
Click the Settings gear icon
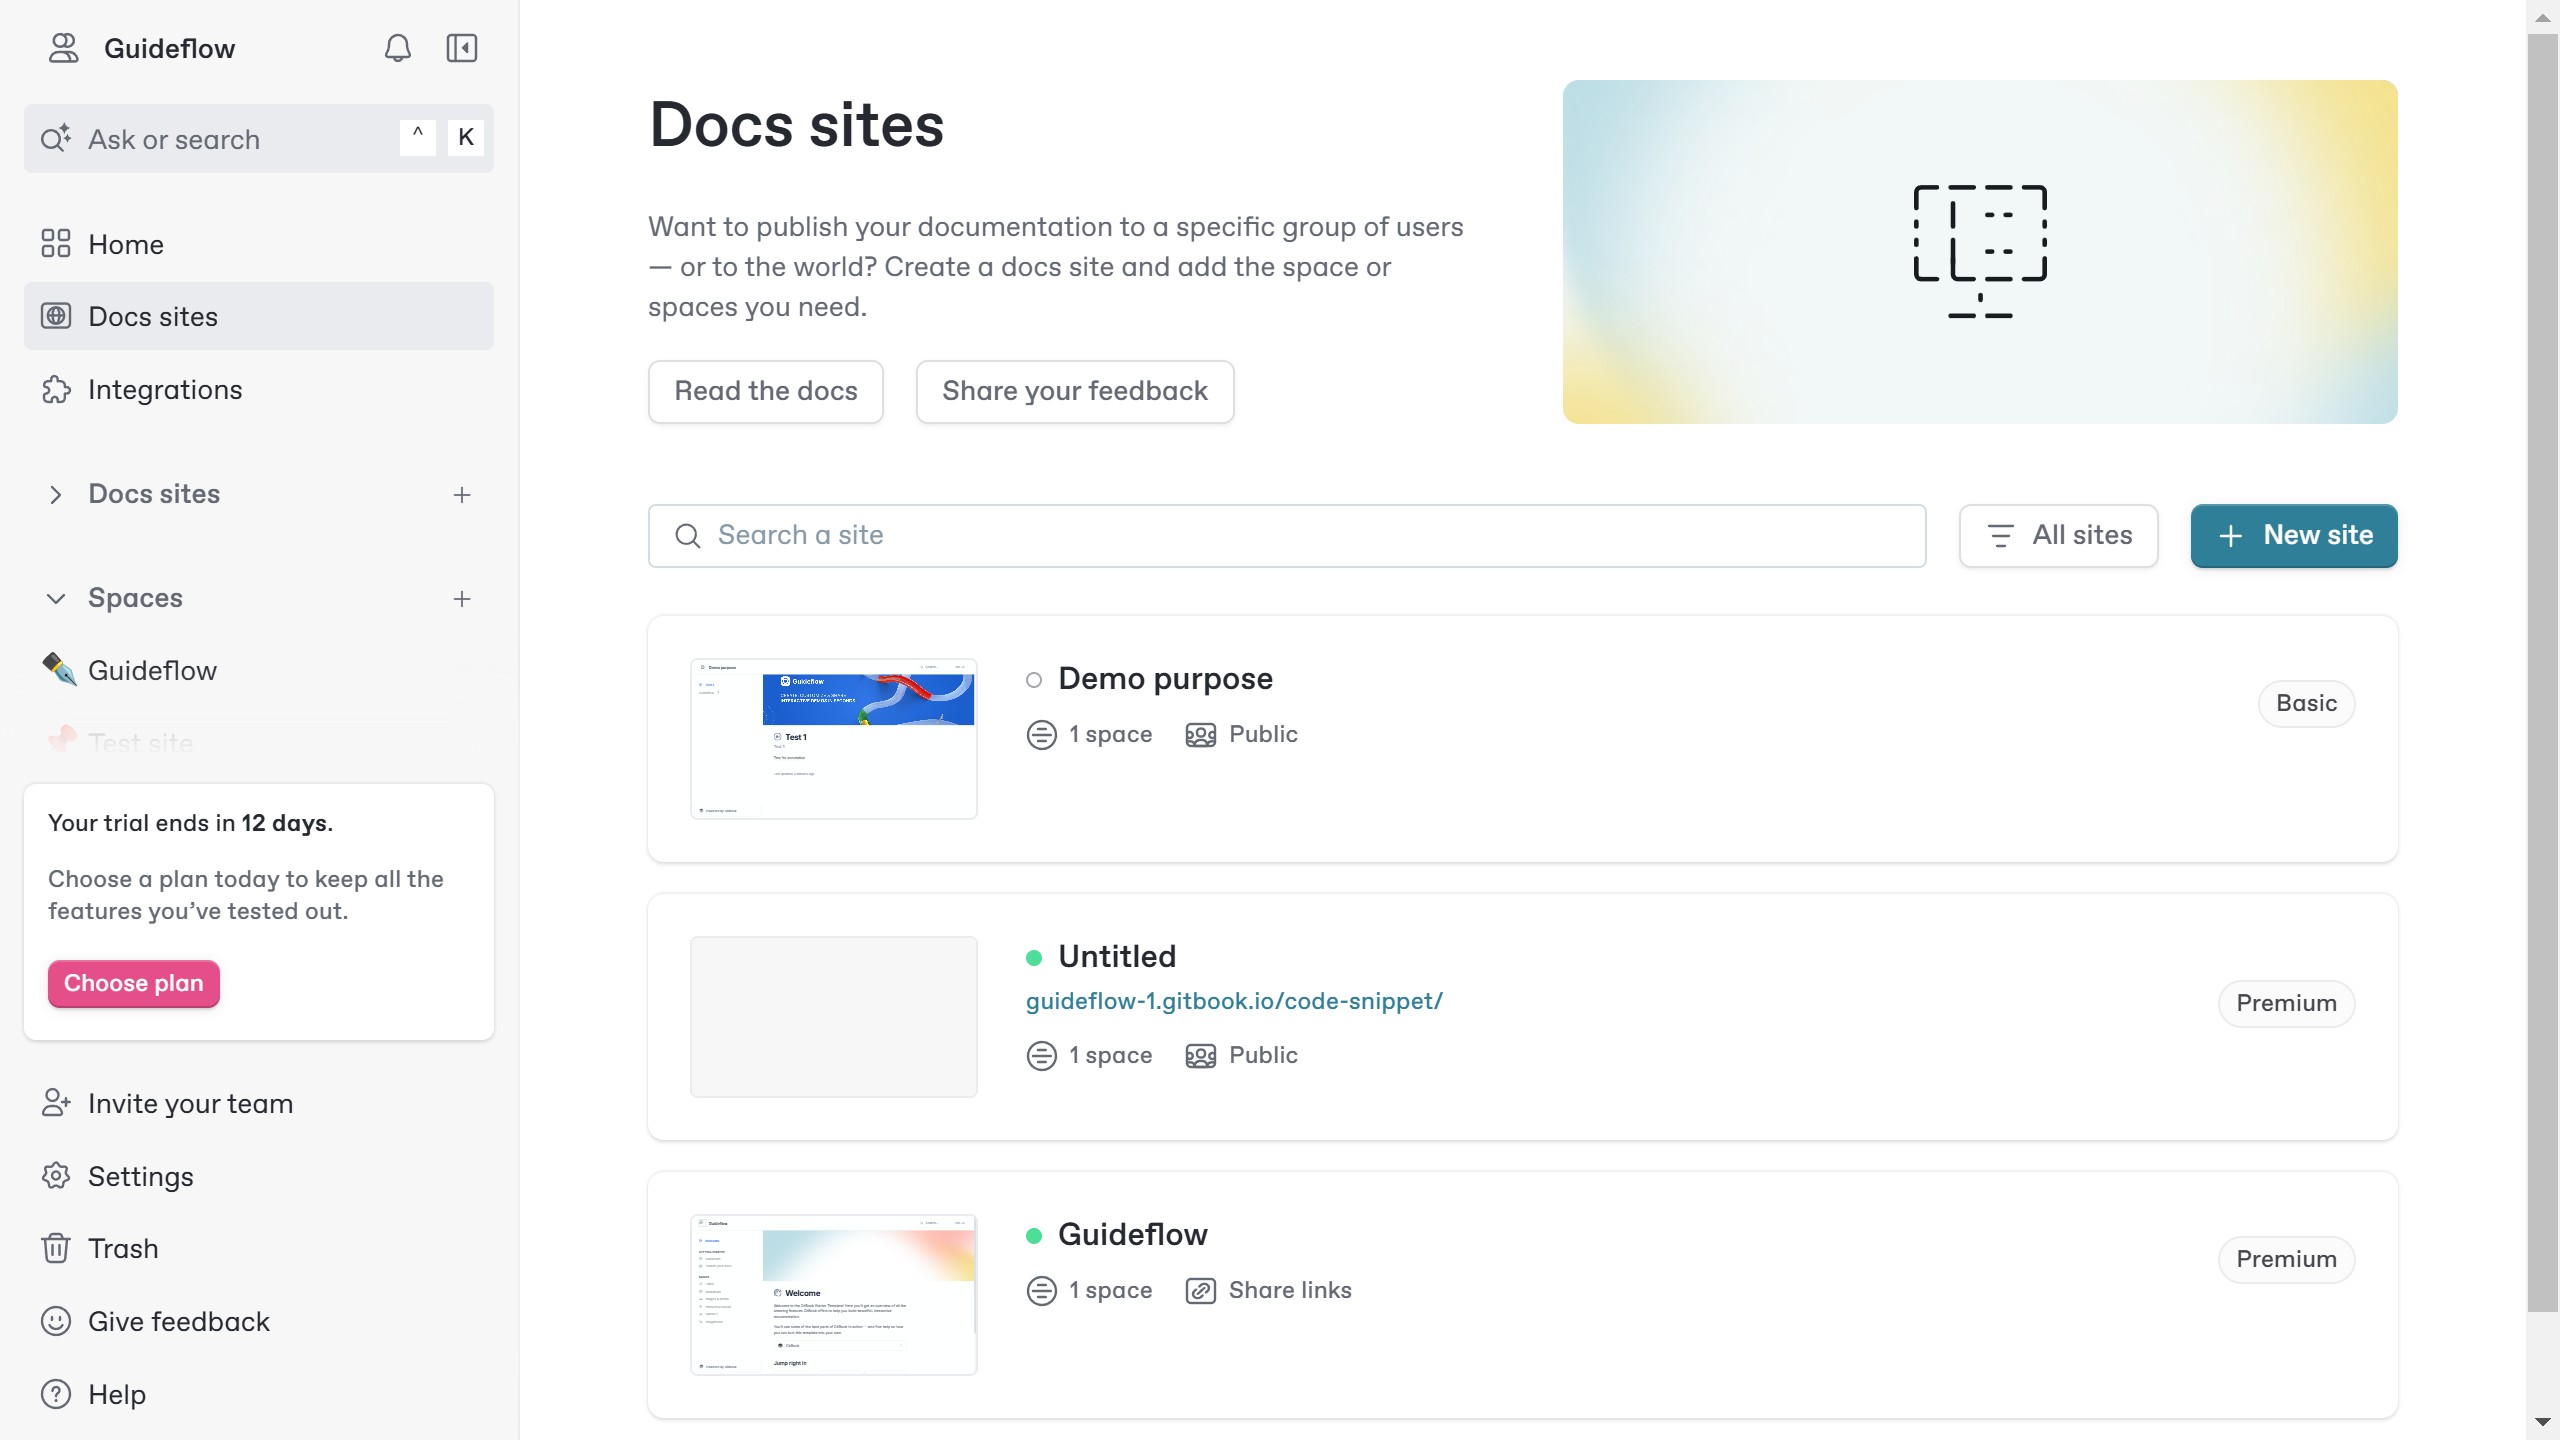point(56,1176)
